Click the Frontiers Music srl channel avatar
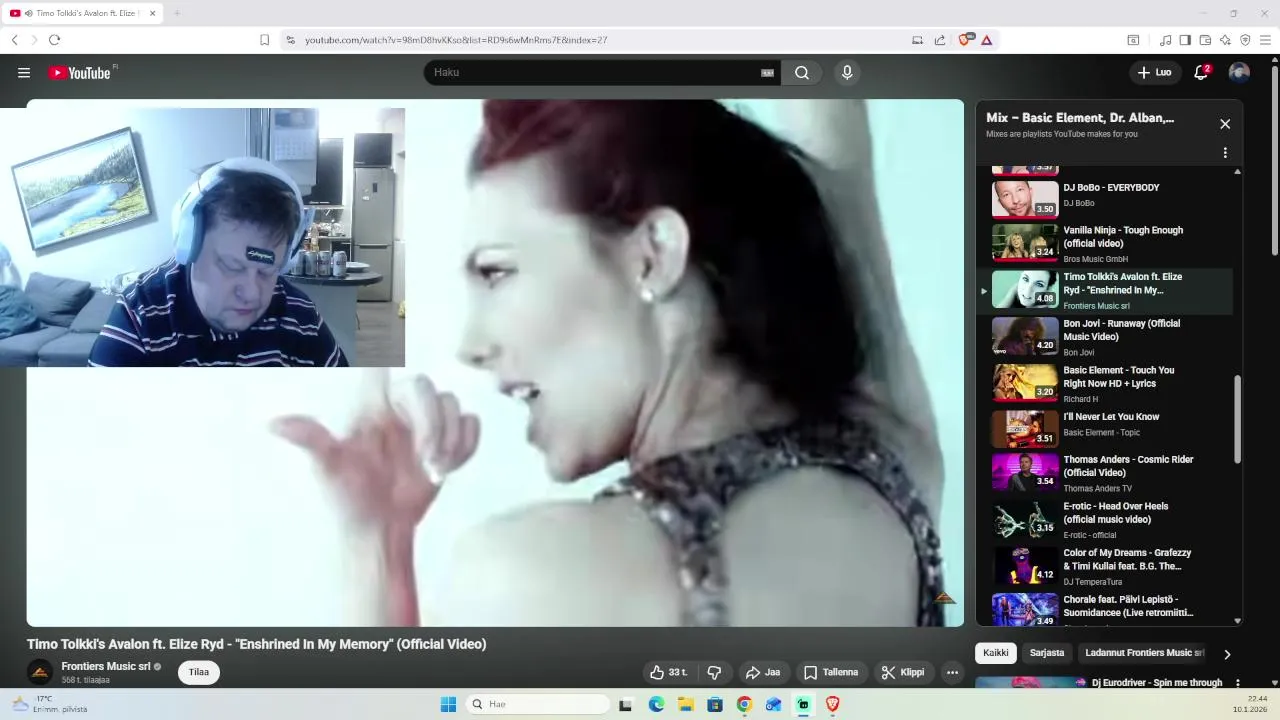Viewport: 1280px width, 720px height. pyautogui.click(x=40, y=672)
